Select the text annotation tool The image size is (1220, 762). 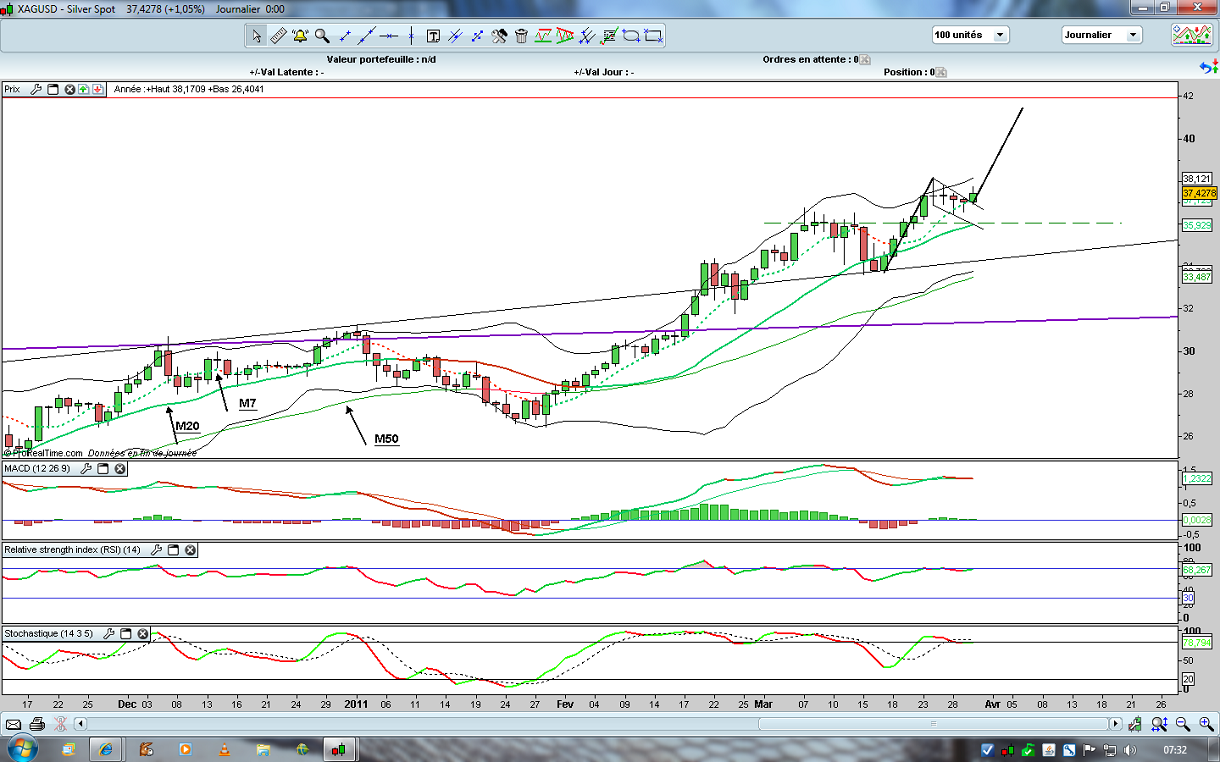[433, 36]
